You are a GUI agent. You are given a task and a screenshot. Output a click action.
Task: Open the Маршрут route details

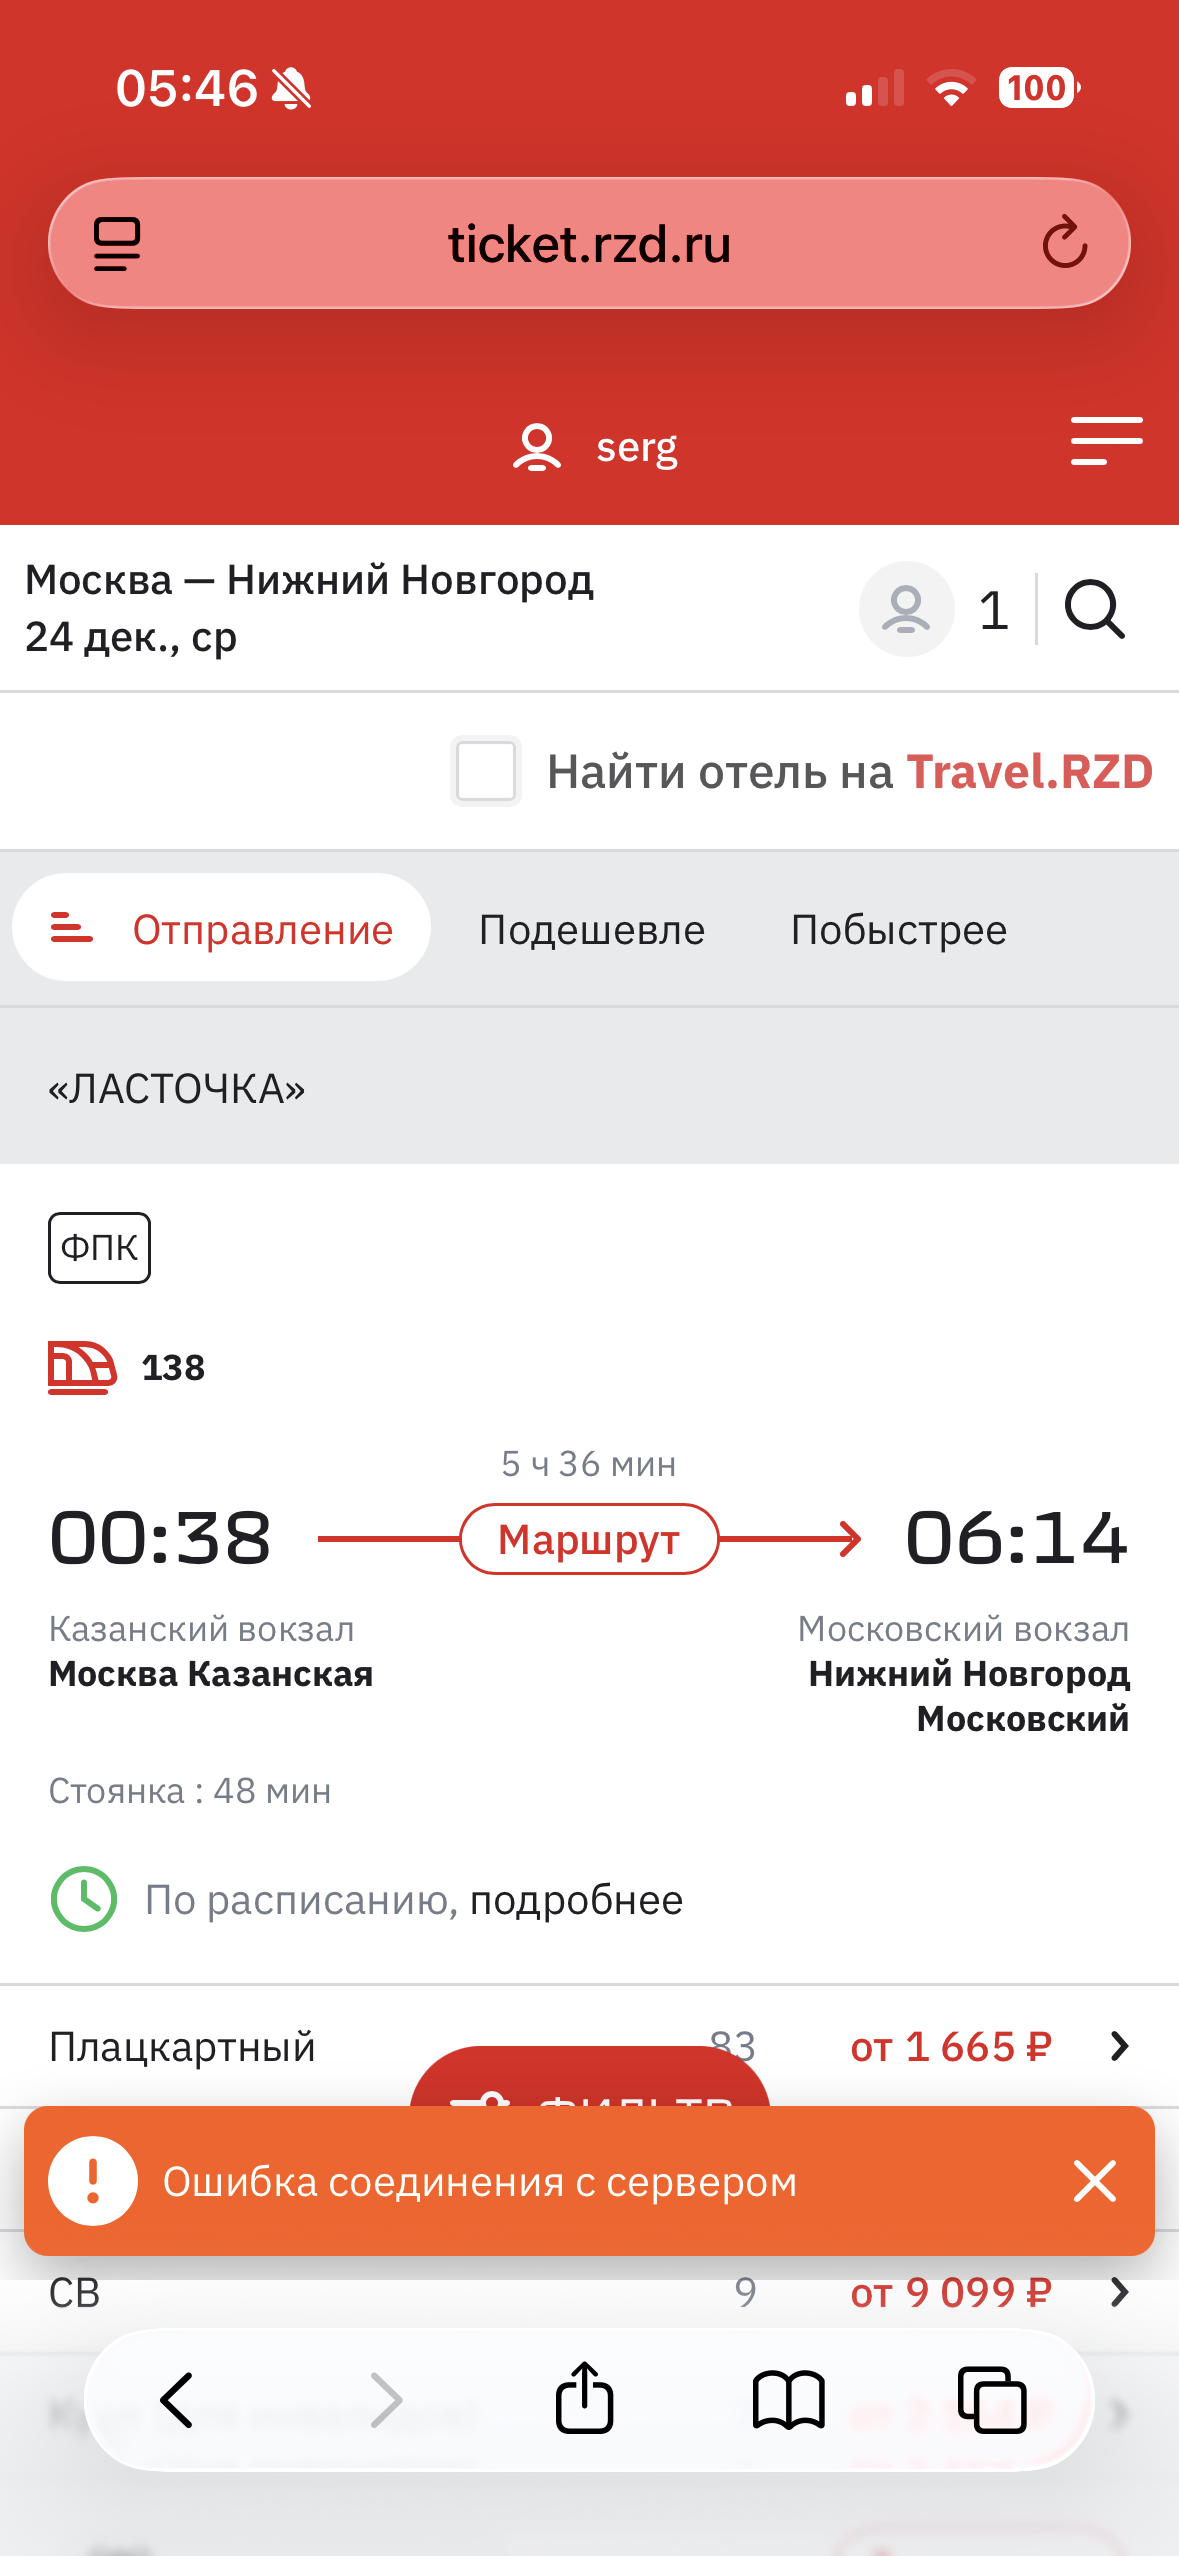coord(589,1539)
